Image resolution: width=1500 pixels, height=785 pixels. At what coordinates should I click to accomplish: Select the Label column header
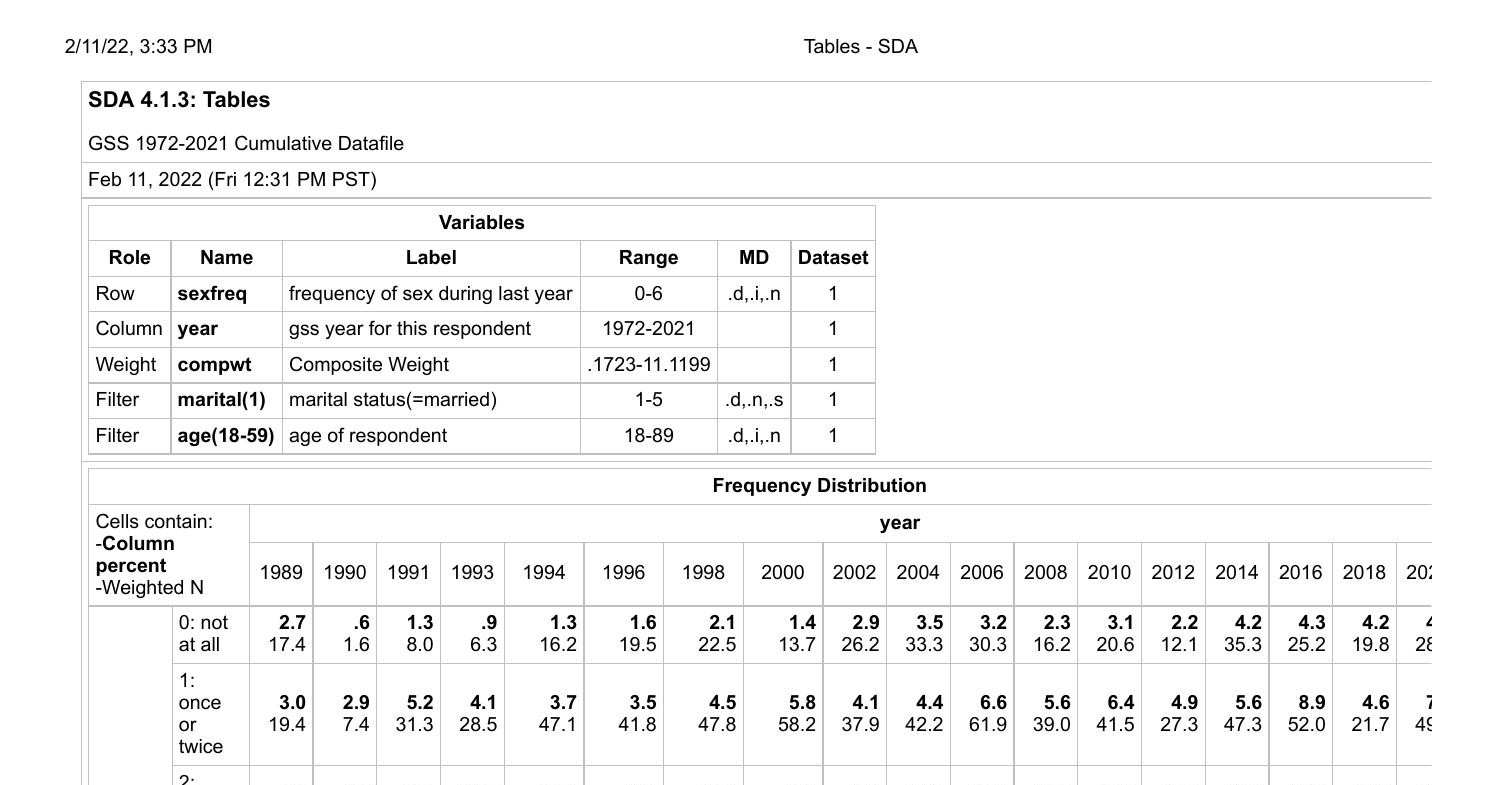click(431, 257)
